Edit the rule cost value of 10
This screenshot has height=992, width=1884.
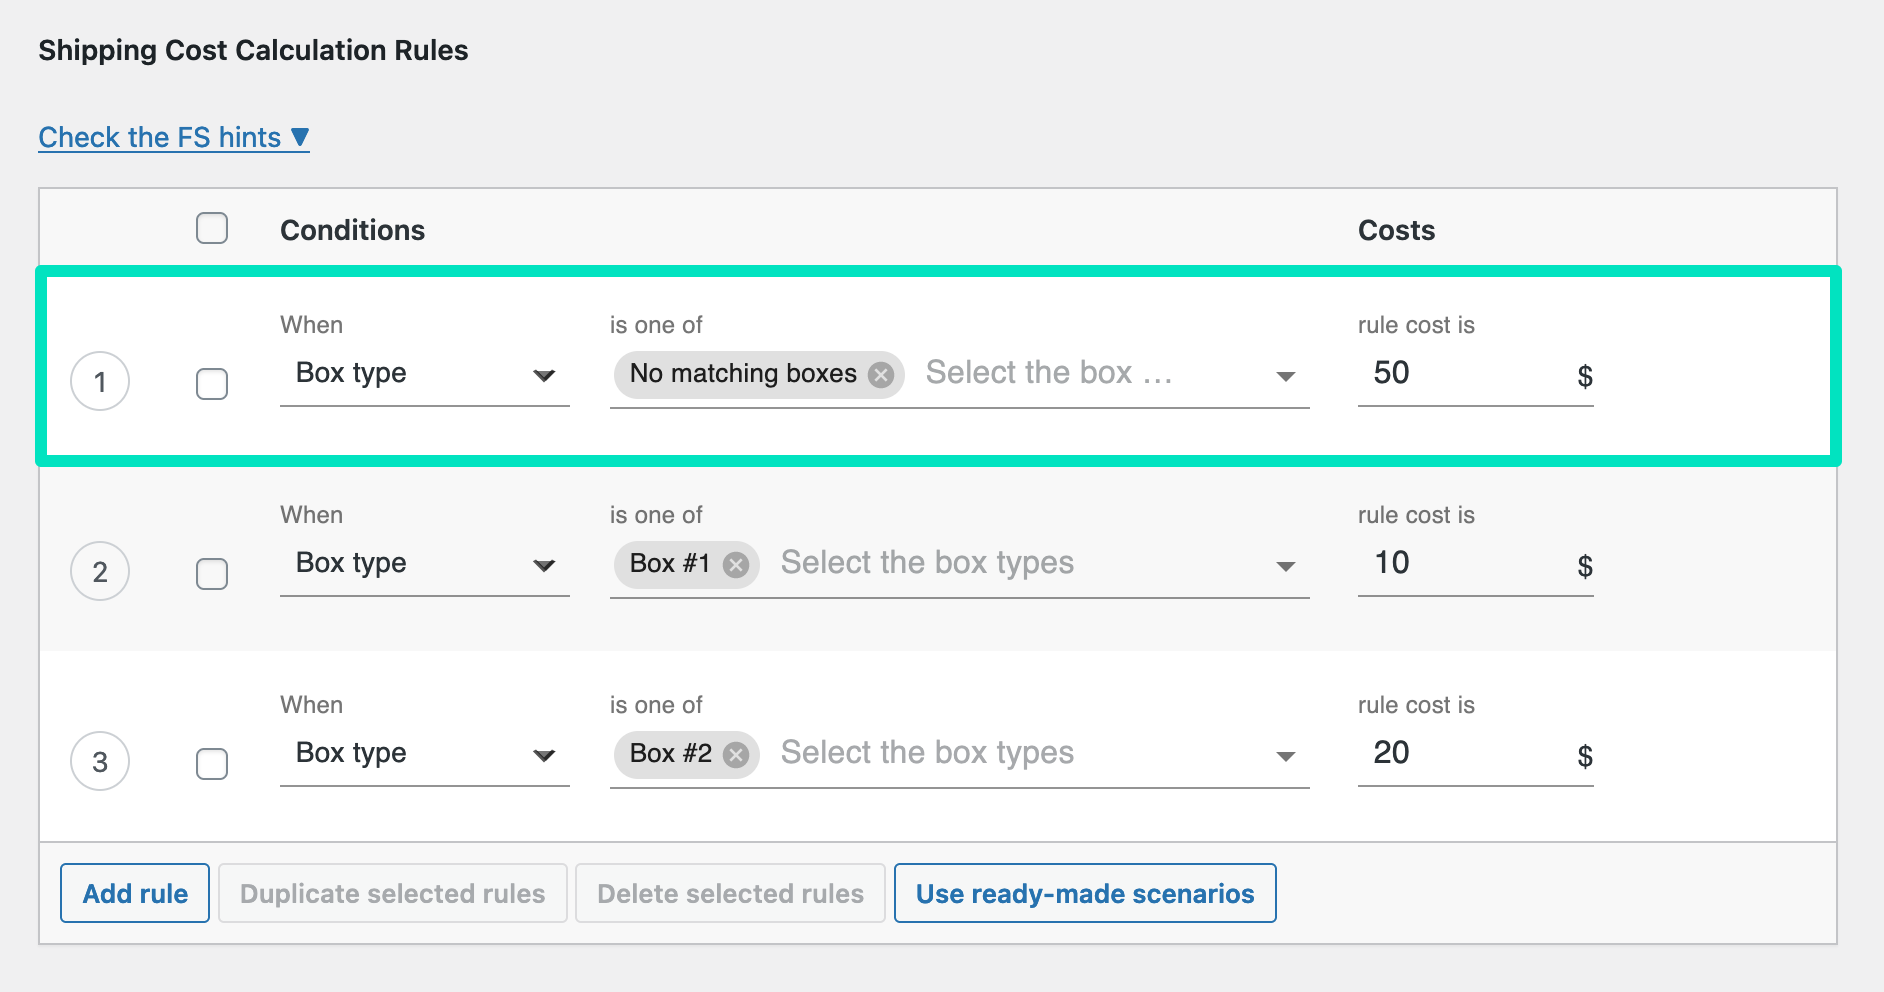(1420, 563)
